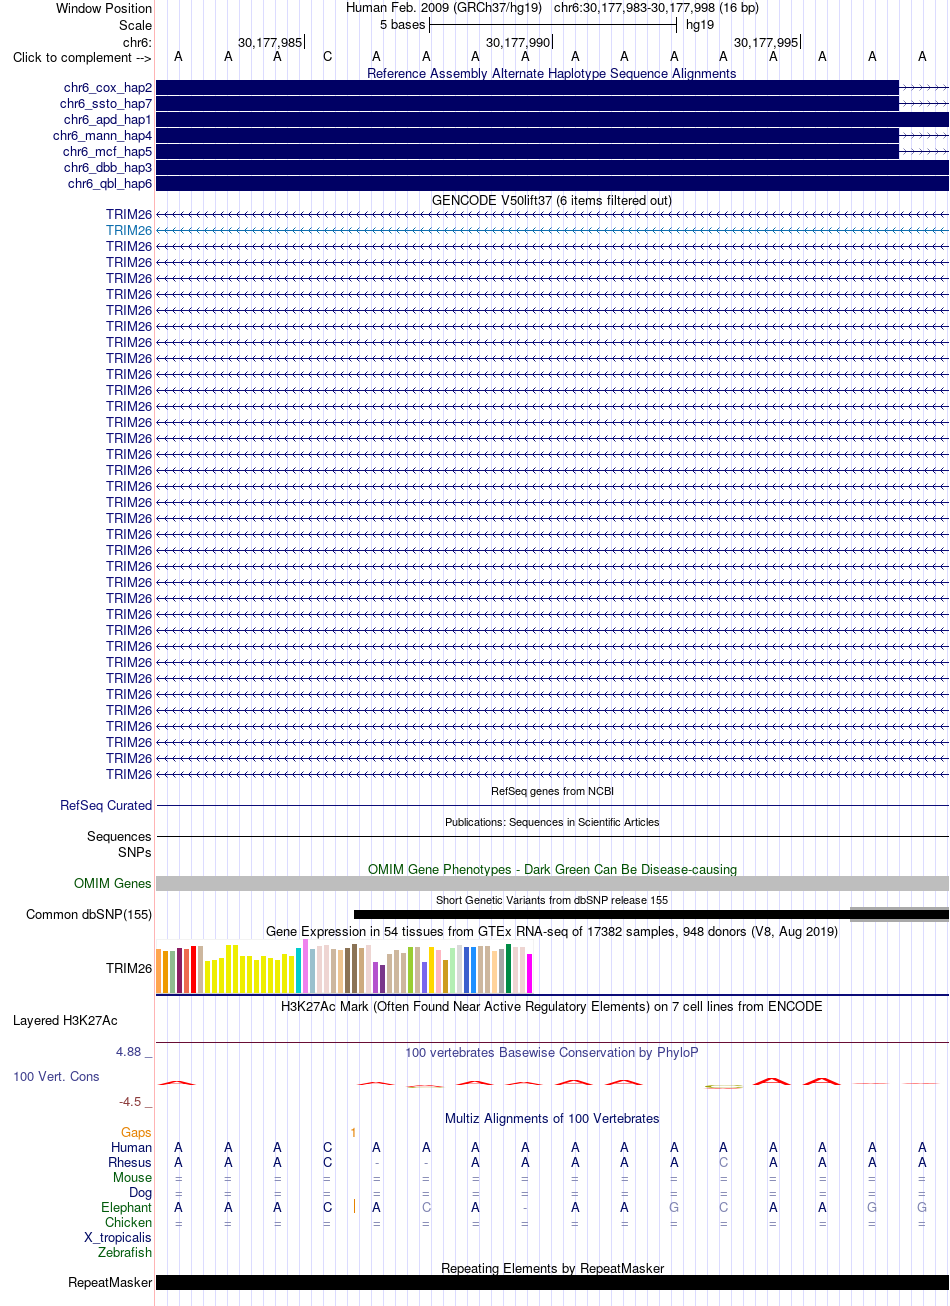This screenshot has height=1306, width=950.
Task: Select the Elephant species row label
Action: pos(127,1207)
